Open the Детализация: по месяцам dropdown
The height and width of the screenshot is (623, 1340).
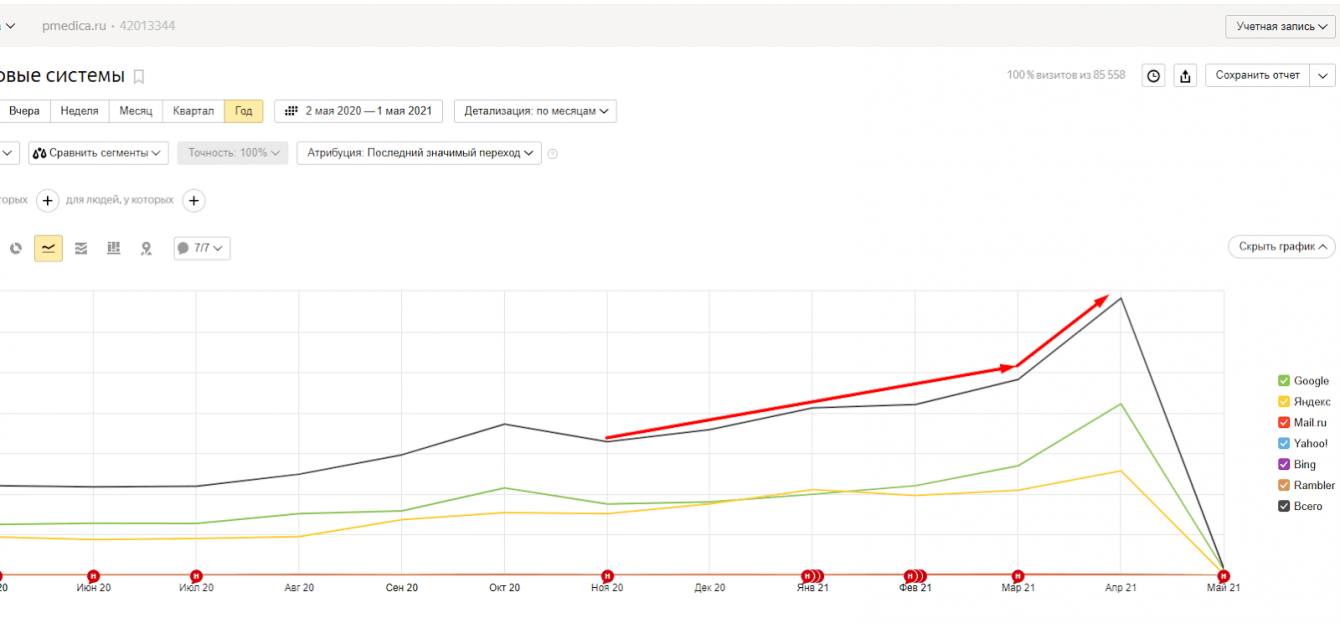coord(535,111)
